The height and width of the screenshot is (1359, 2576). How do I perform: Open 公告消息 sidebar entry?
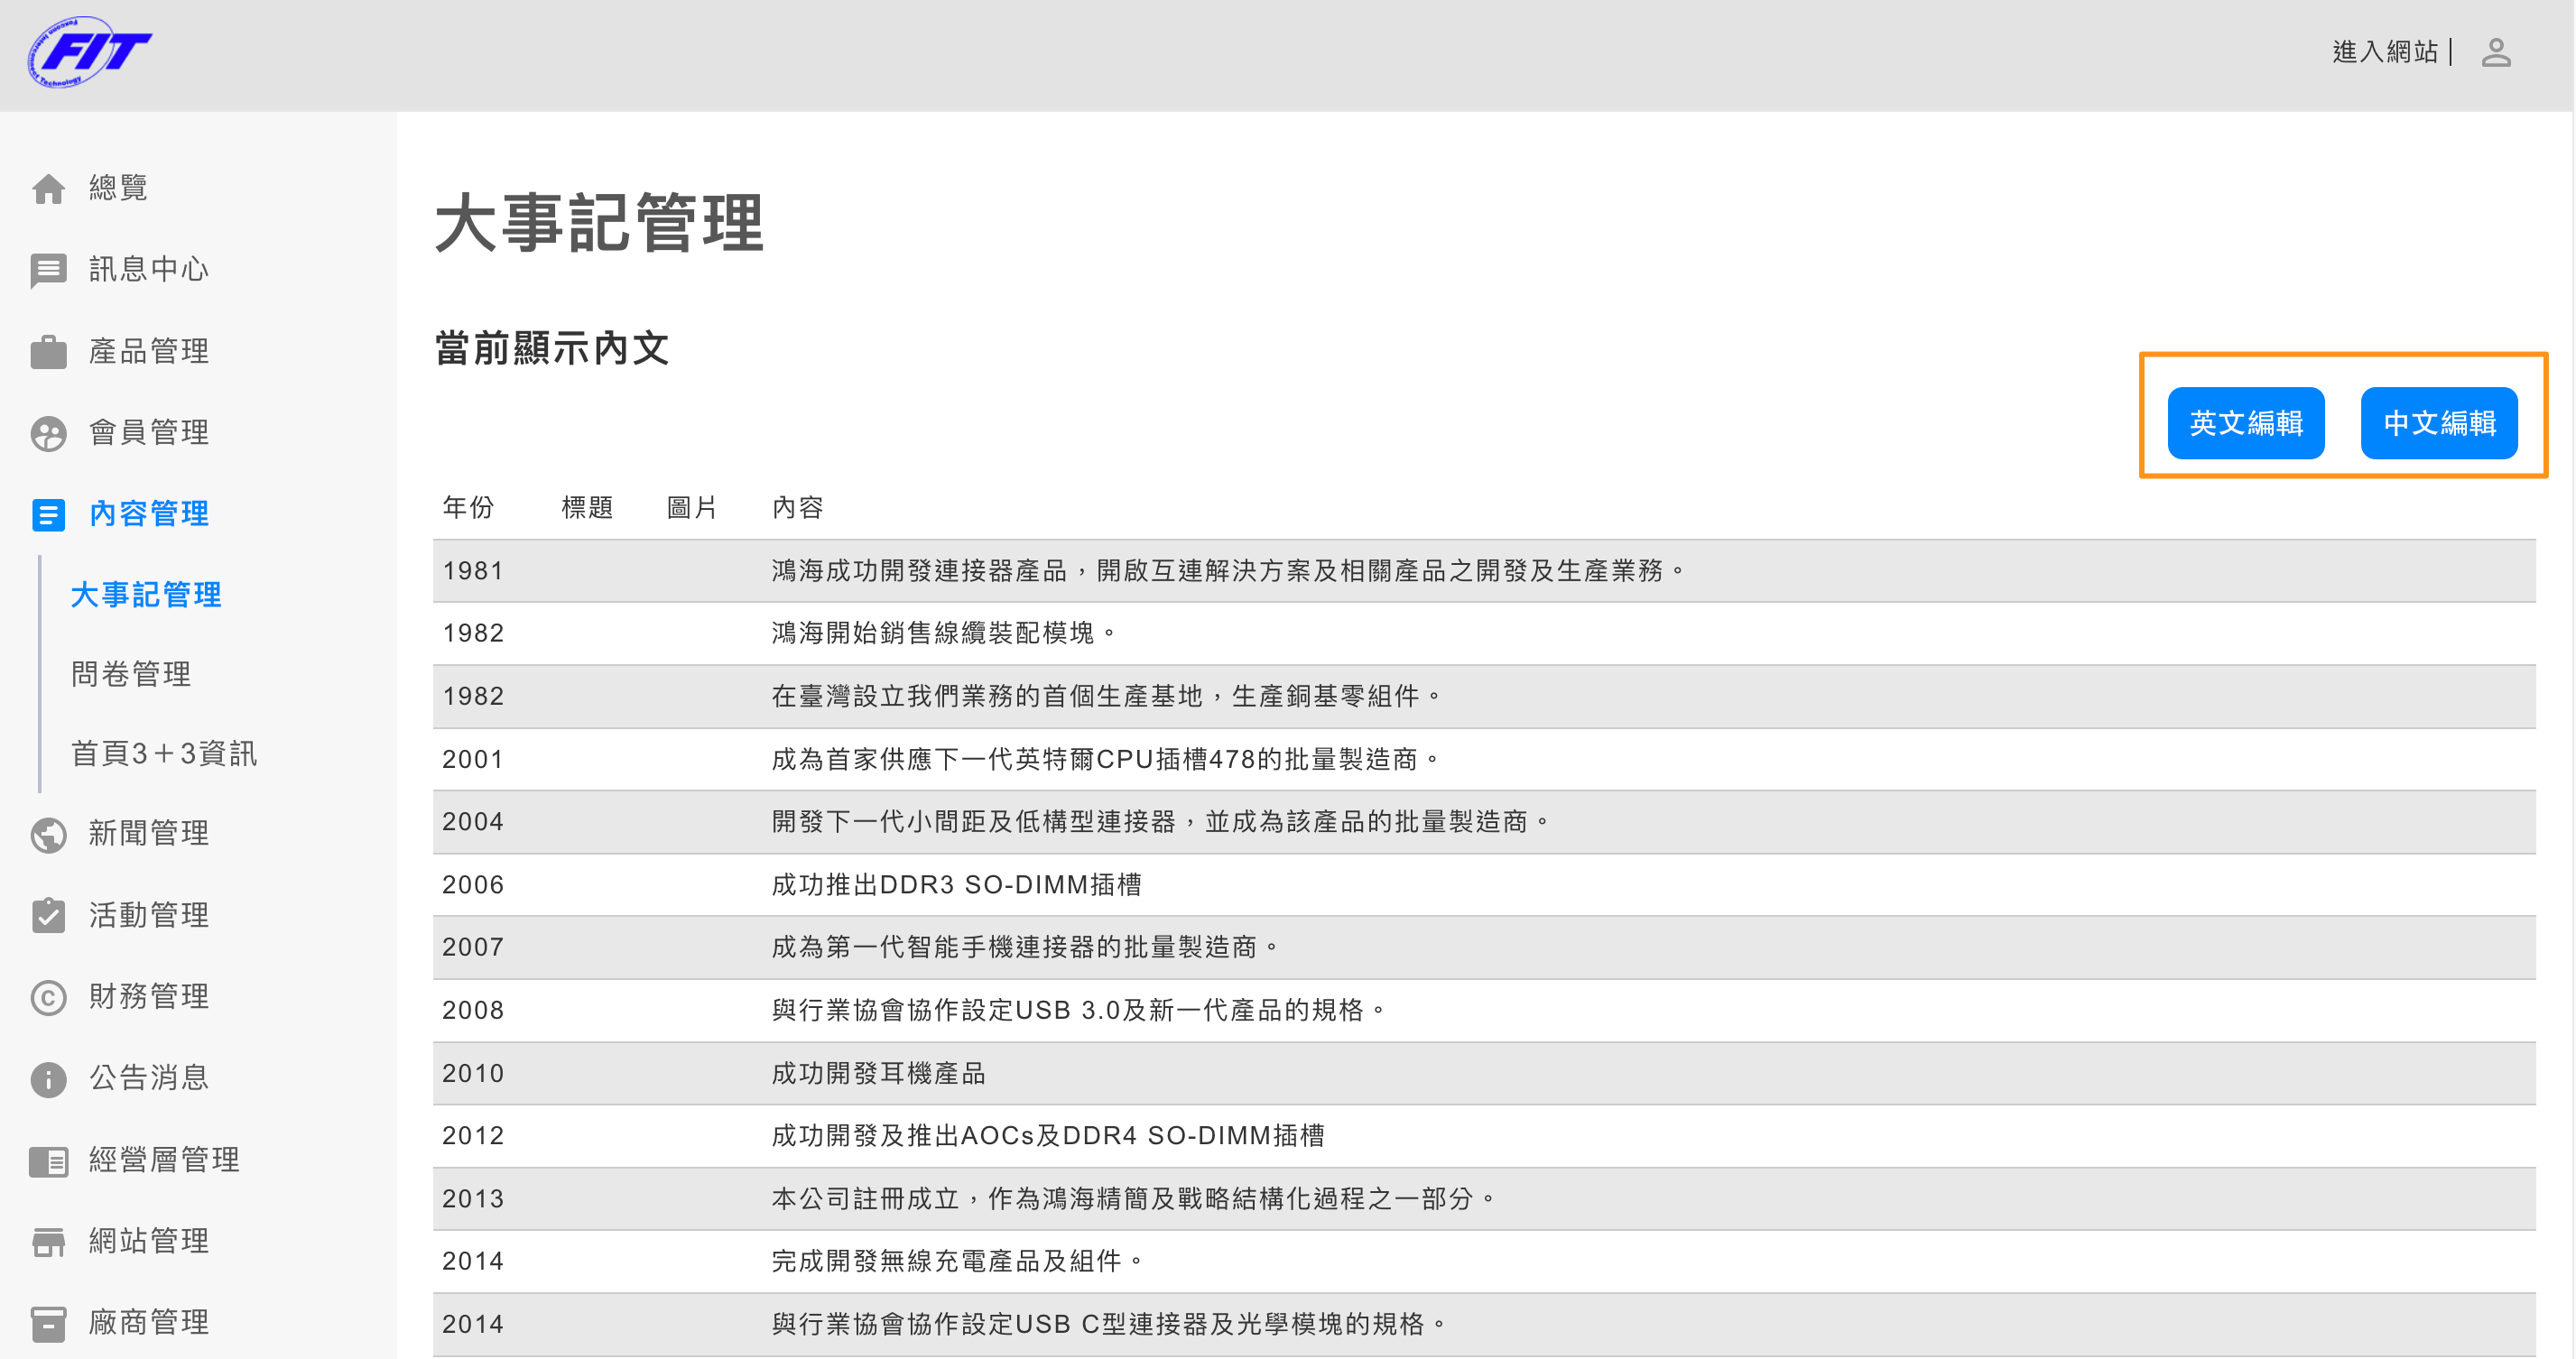point(149,1078)
